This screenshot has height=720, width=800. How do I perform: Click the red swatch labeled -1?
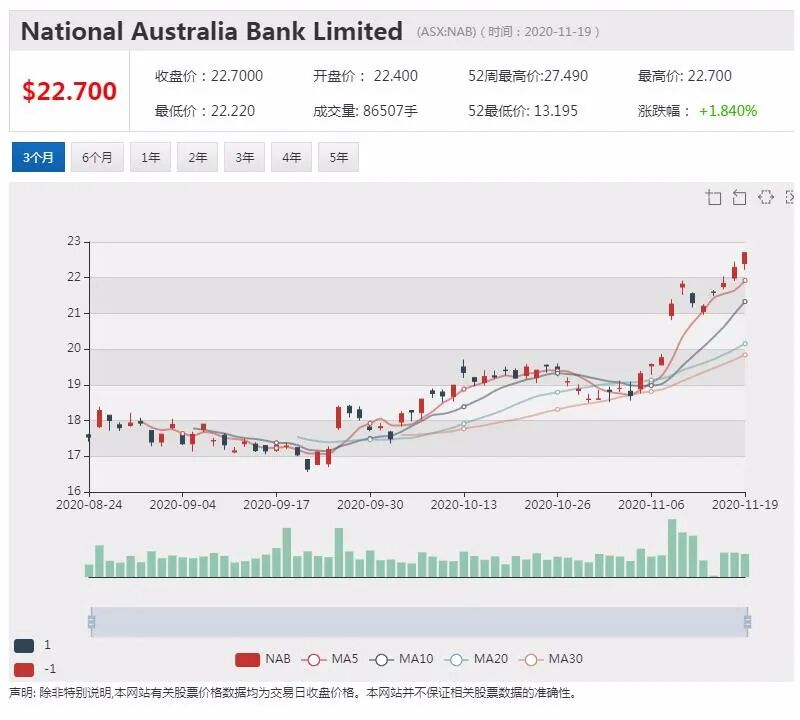click(24, 669)
